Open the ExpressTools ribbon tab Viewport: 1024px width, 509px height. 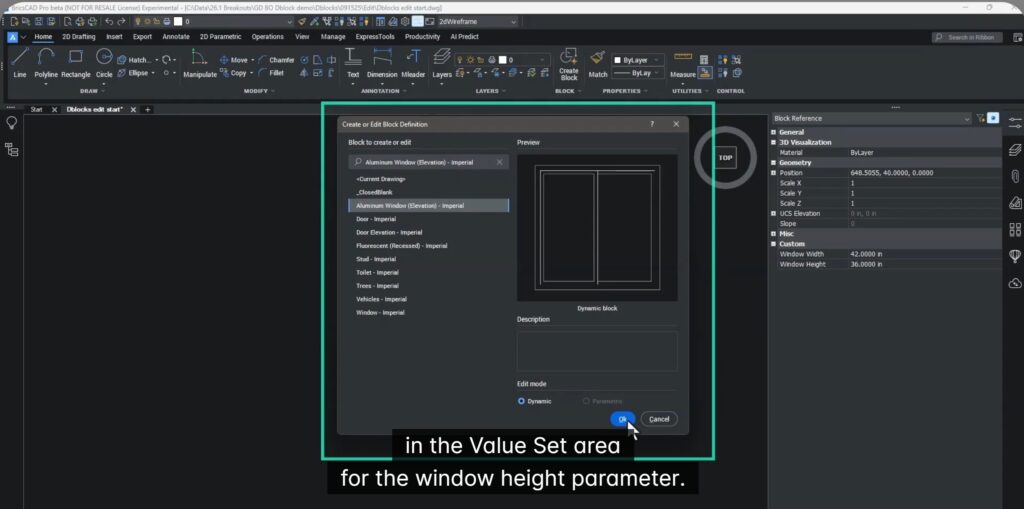(375, 37)
